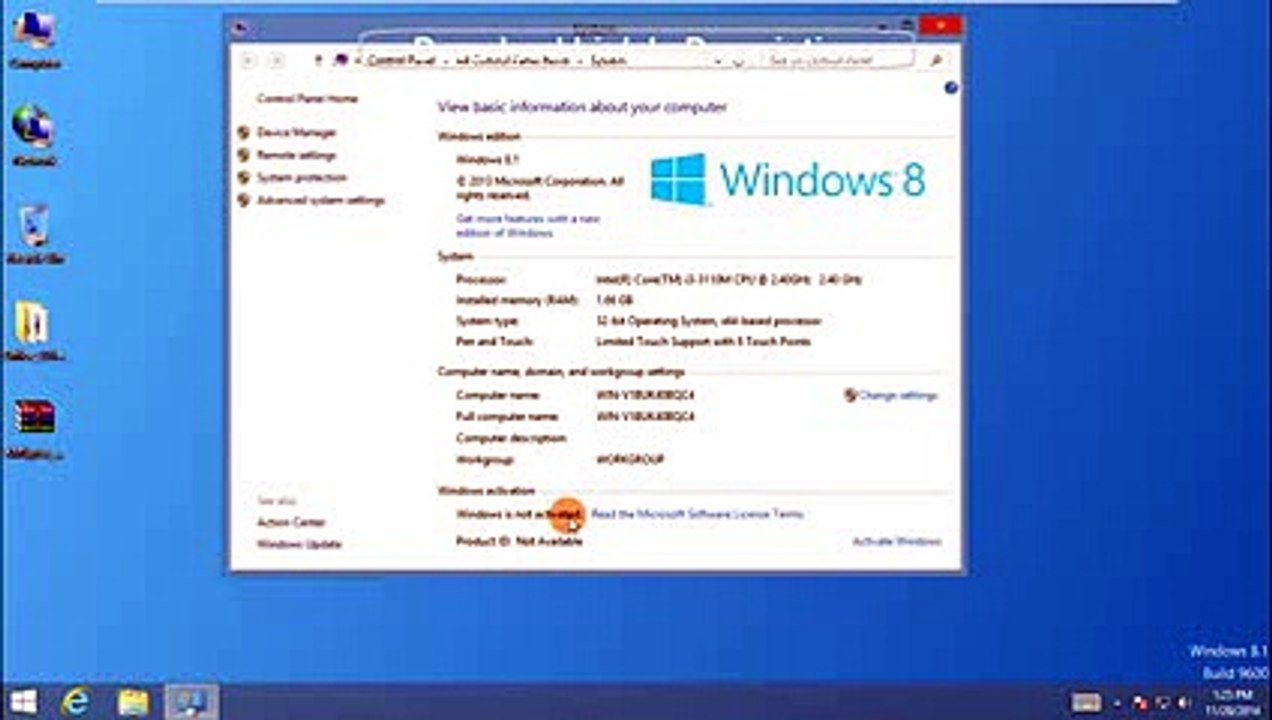Click the Up one level arrow
The width and height of the screenshot is (1272, 720).
318,61
